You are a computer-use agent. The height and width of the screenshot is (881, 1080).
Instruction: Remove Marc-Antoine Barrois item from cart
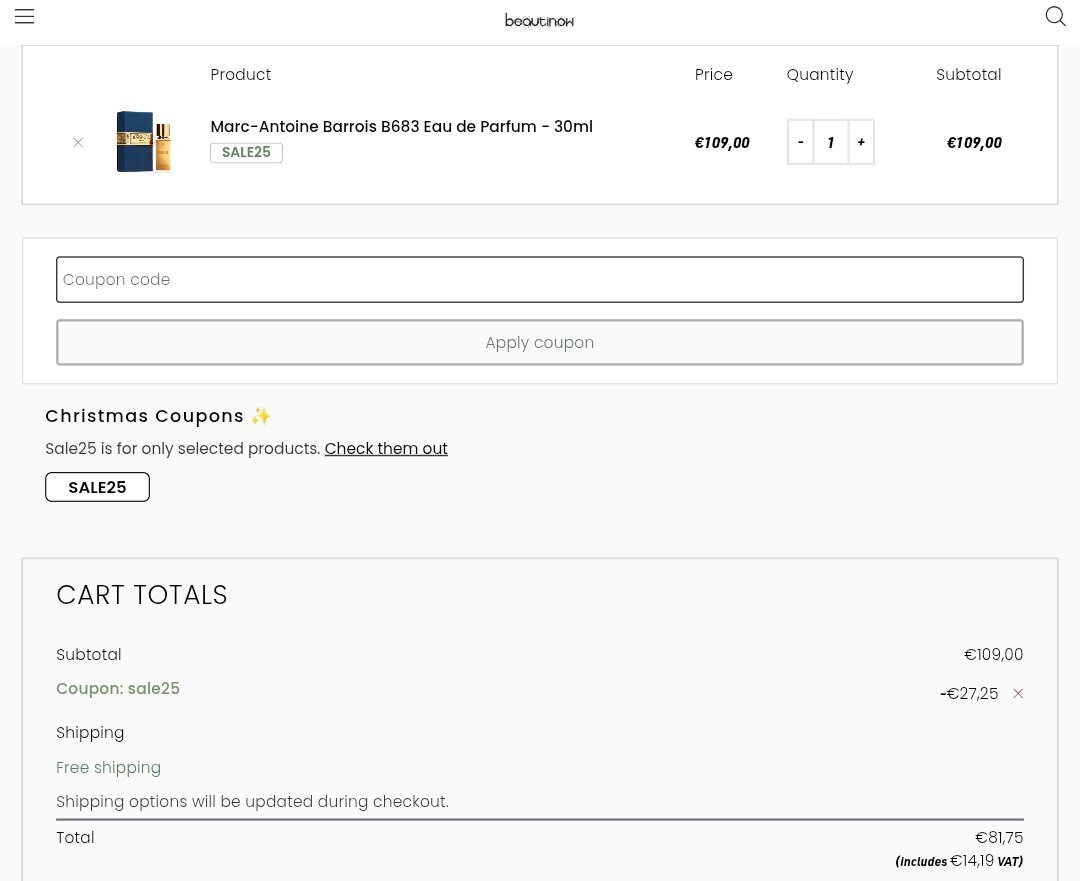(78, 143)
